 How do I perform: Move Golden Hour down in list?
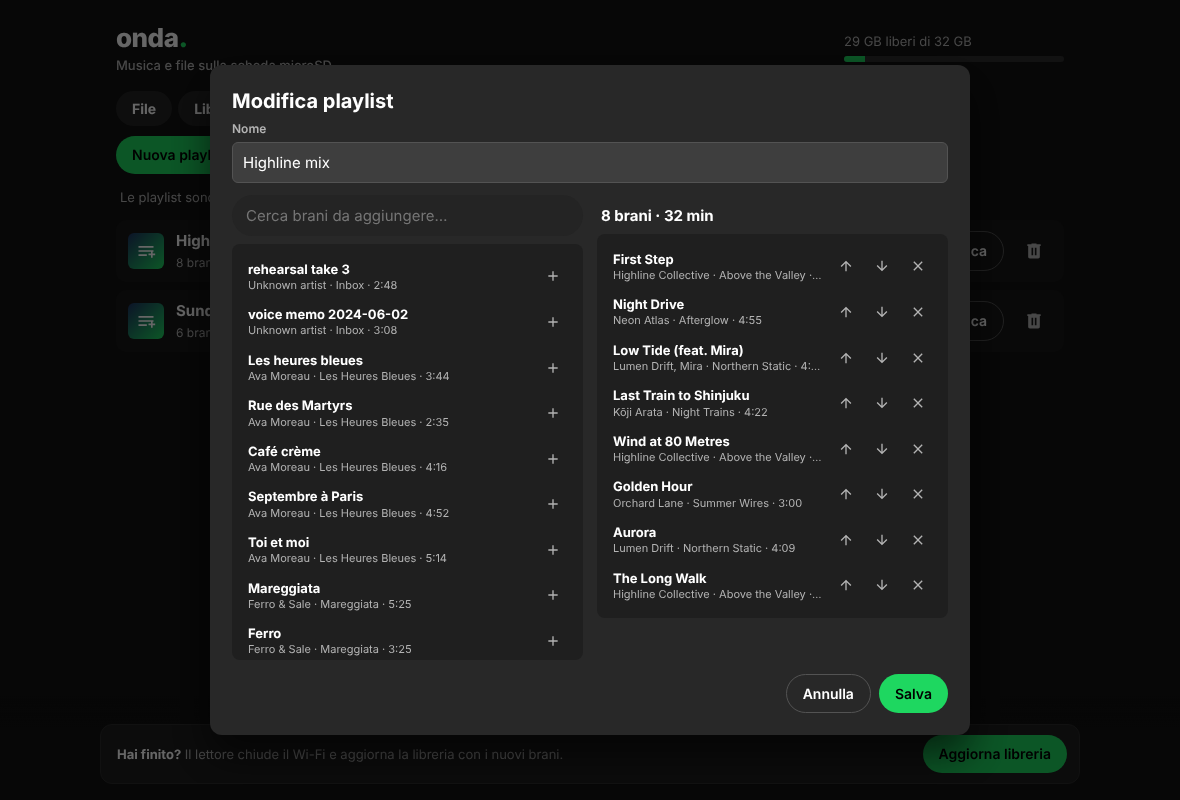[x=881, y=494]
